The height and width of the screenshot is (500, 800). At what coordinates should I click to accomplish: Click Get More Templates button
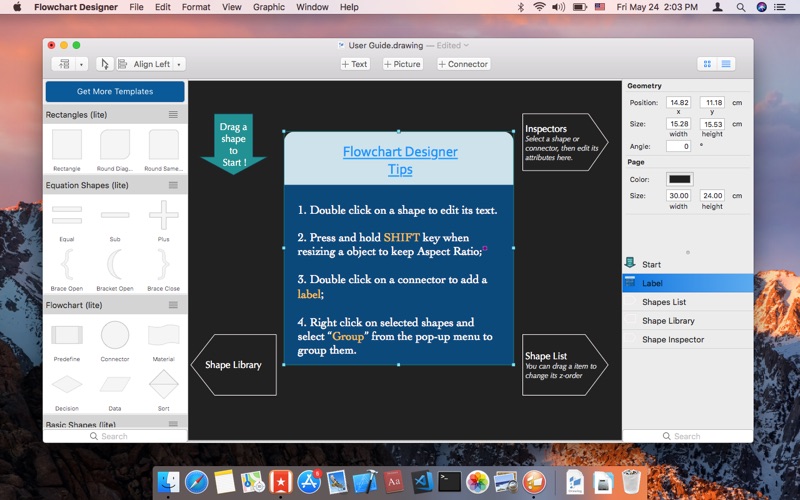pyautogui.click(x=115, y=92)
